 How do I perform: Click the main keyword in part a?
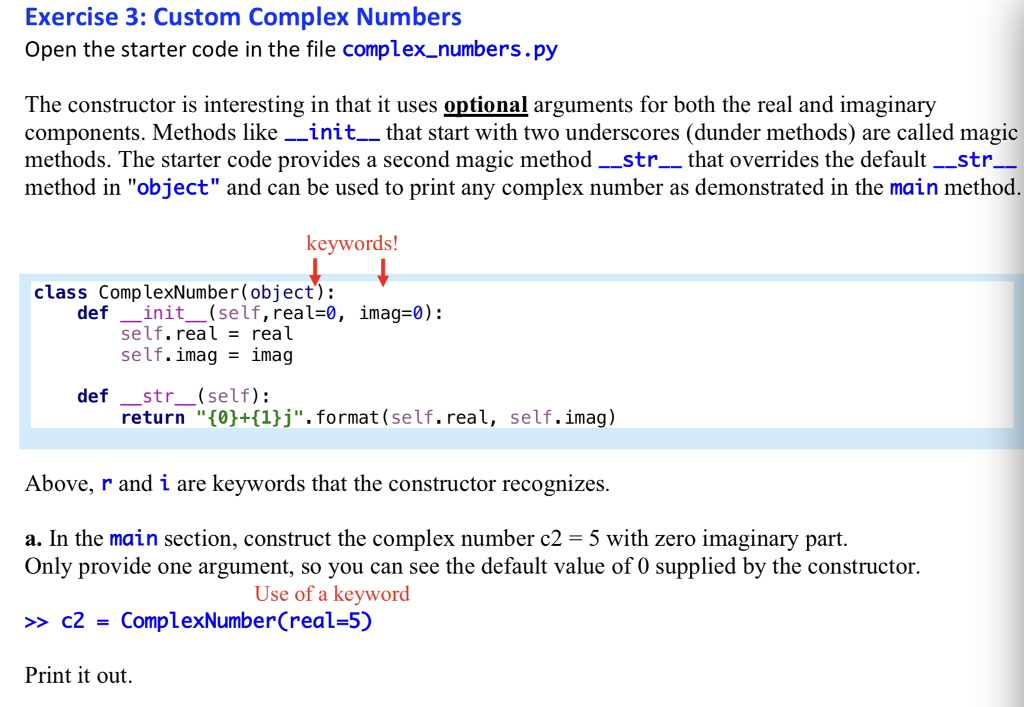[134, 538]
